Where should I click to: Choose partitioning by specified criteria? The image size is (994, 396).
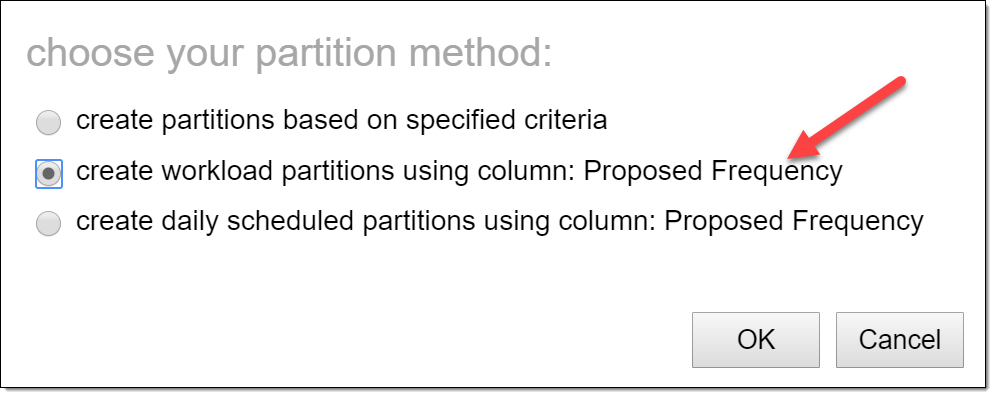point(49,122)
